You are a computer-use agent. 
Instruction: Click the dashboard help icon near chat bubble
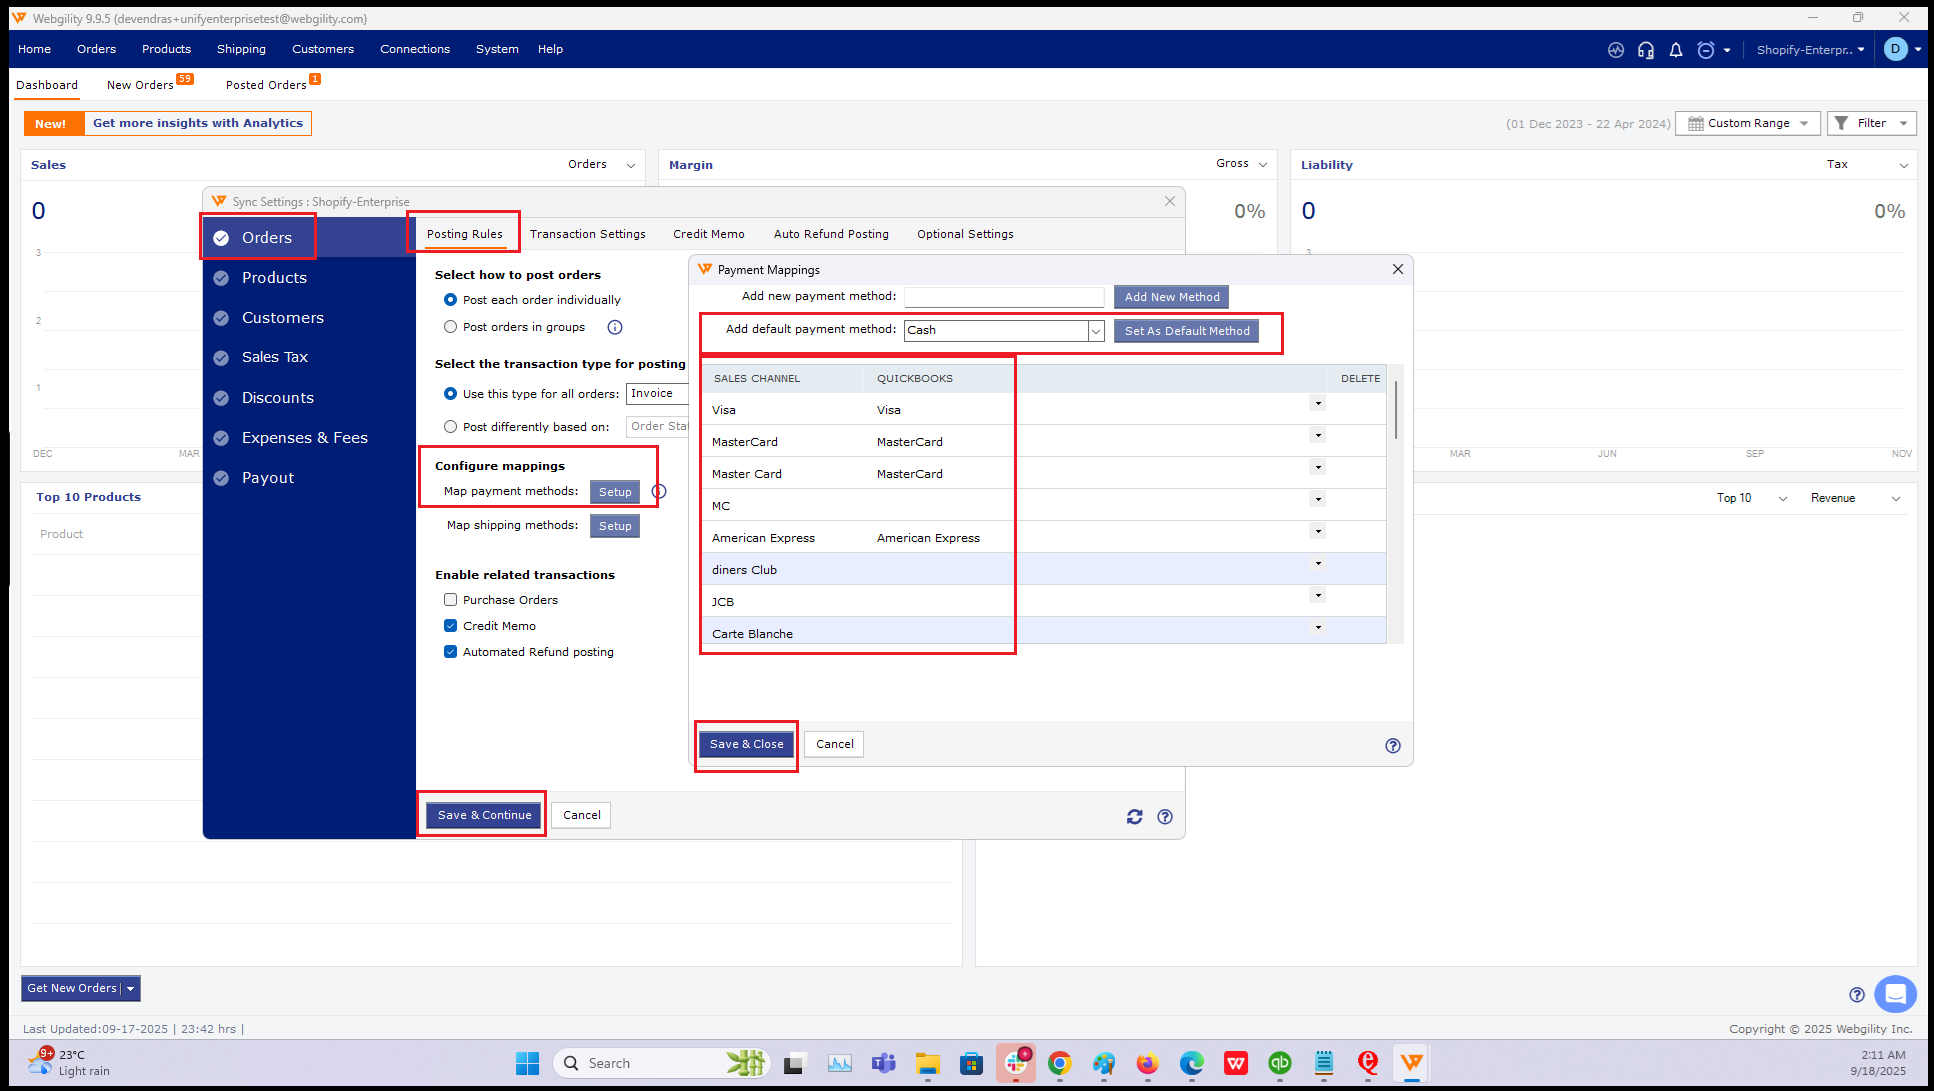click(x=1857, y=994)
